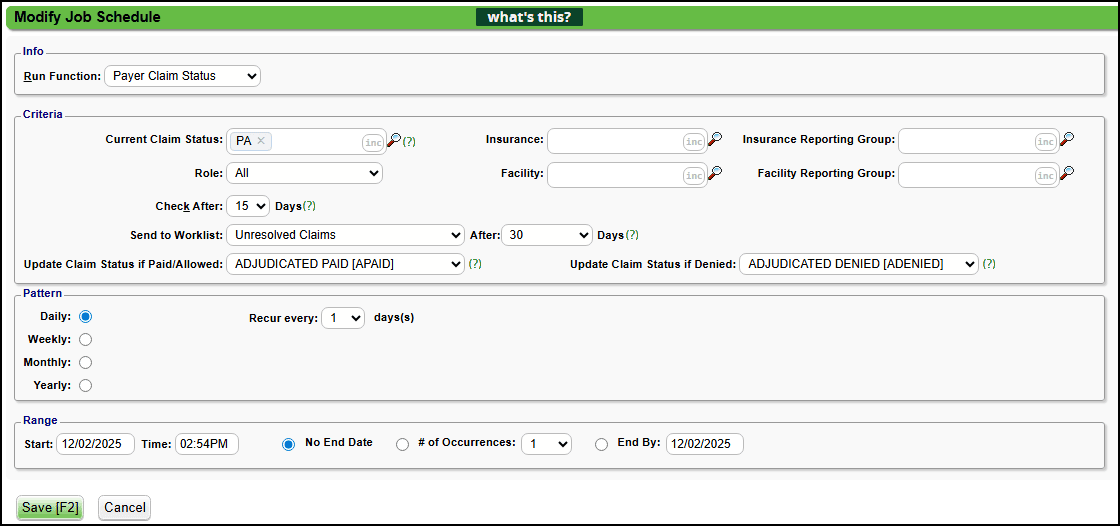The width and height of the screenshot is (1120, 526).
Task: Click the Current Claim Status magnifier lookup icon
Action: coord(394,141)
